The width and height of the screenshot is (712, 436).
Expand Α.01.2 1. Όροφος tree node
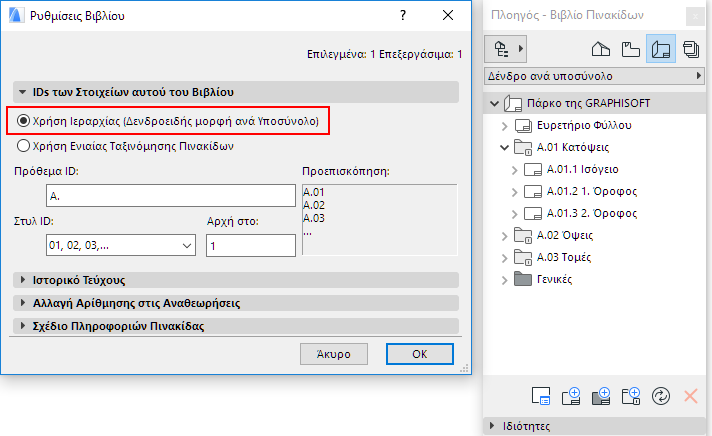point(514,192)
